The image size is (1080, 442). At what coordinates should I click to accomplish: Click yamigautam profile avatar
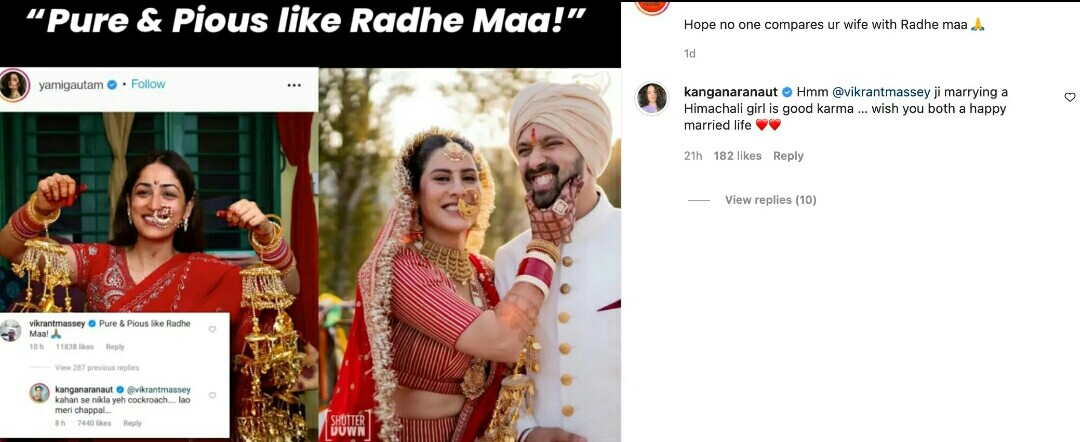pos(14,85)
